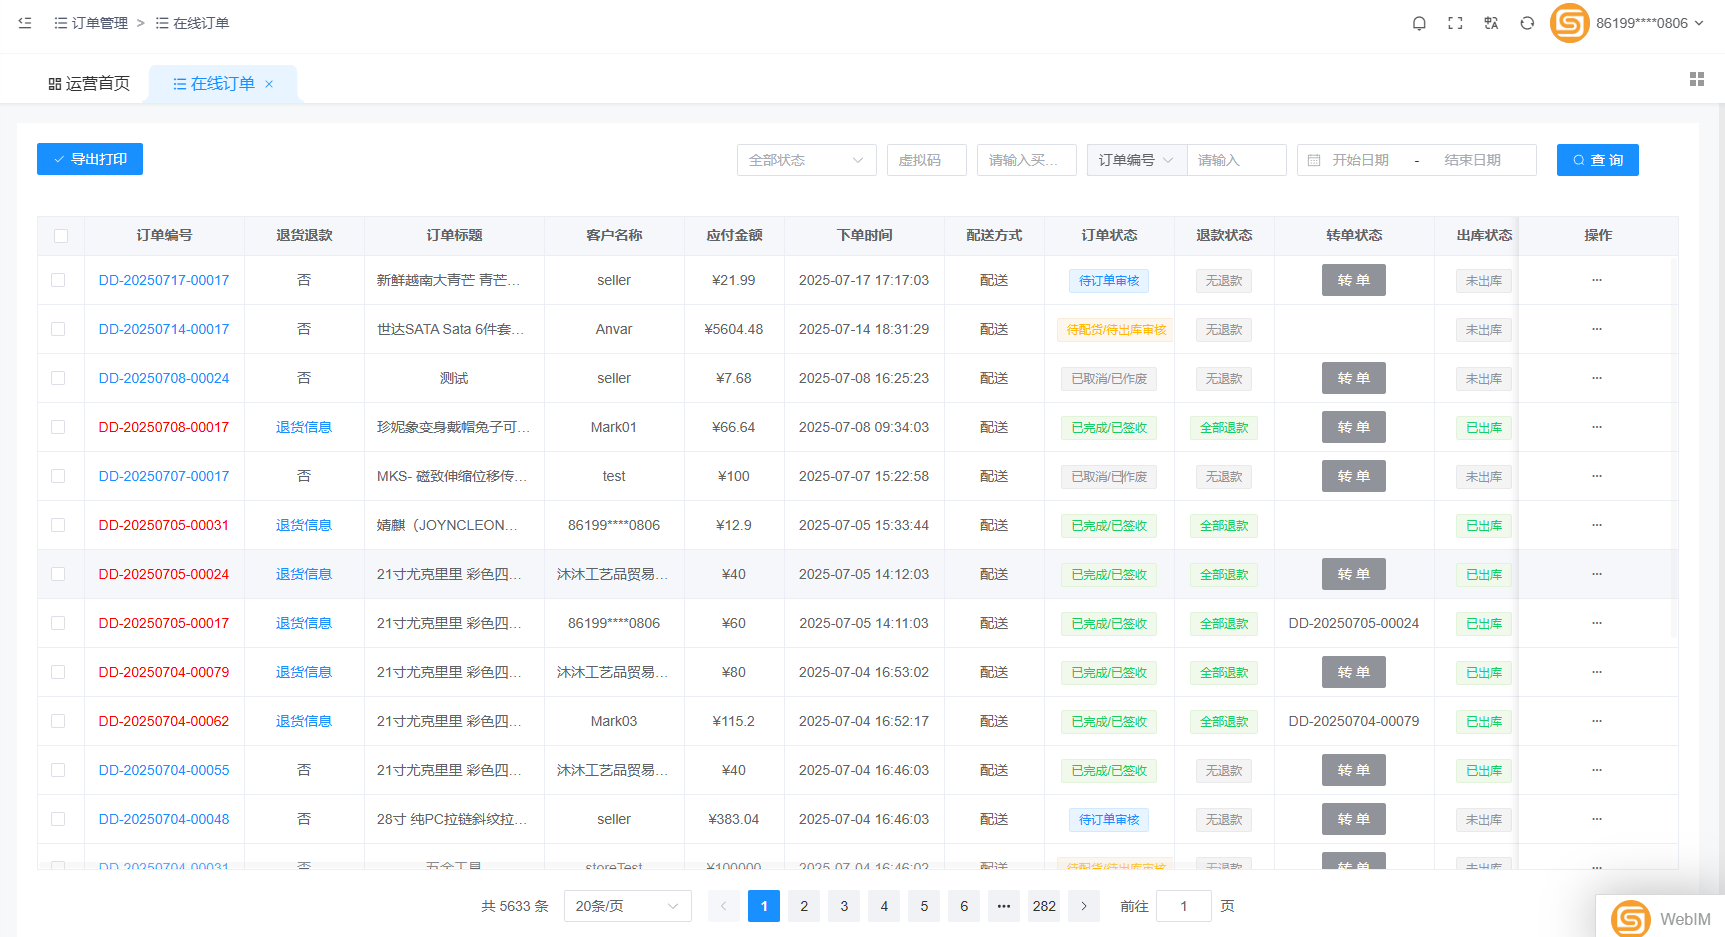Click the 开始日期 date field
The height and width of the screenshot is (937, 1725).
point(1360,160)
